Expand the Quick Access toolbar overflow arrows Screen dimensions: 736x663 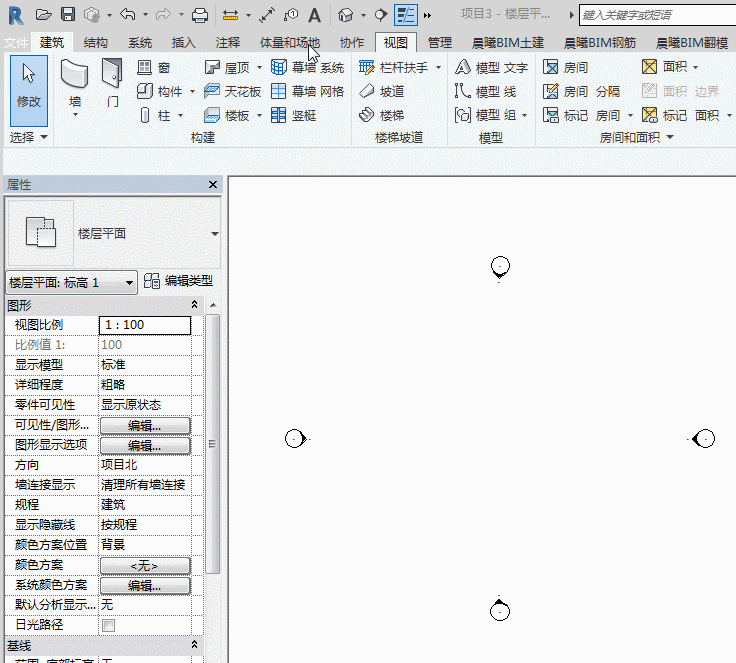pos(427,15)
